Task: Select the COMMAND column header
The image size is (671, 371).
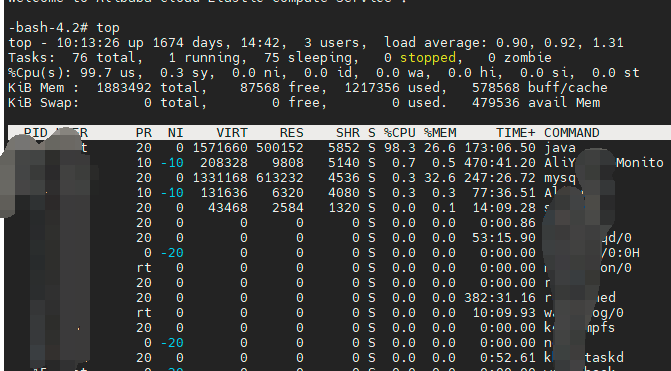Action: [571, 133]
